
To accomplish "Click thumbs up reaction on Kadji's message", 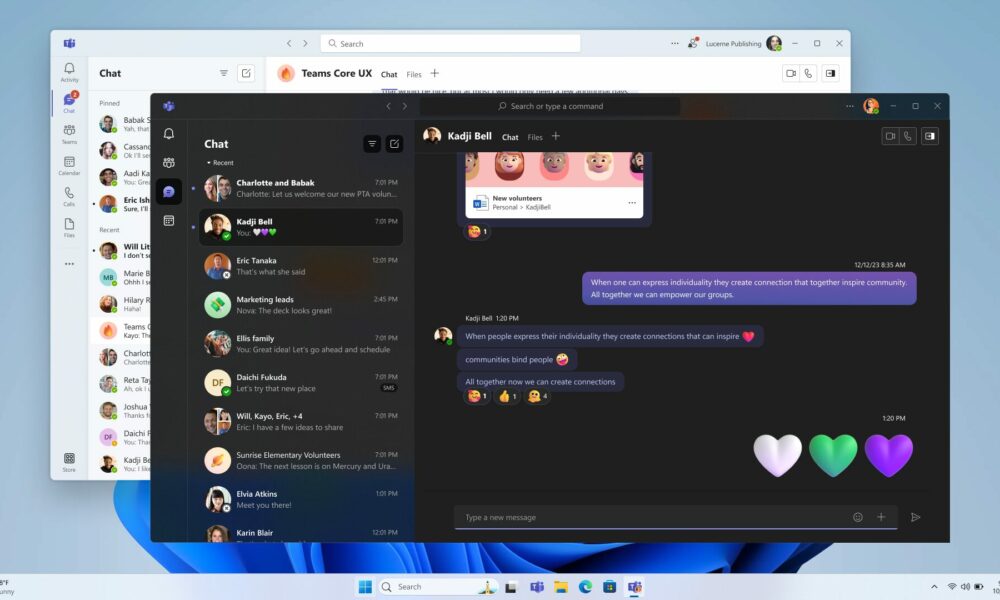I will click(x=507, y=397).
